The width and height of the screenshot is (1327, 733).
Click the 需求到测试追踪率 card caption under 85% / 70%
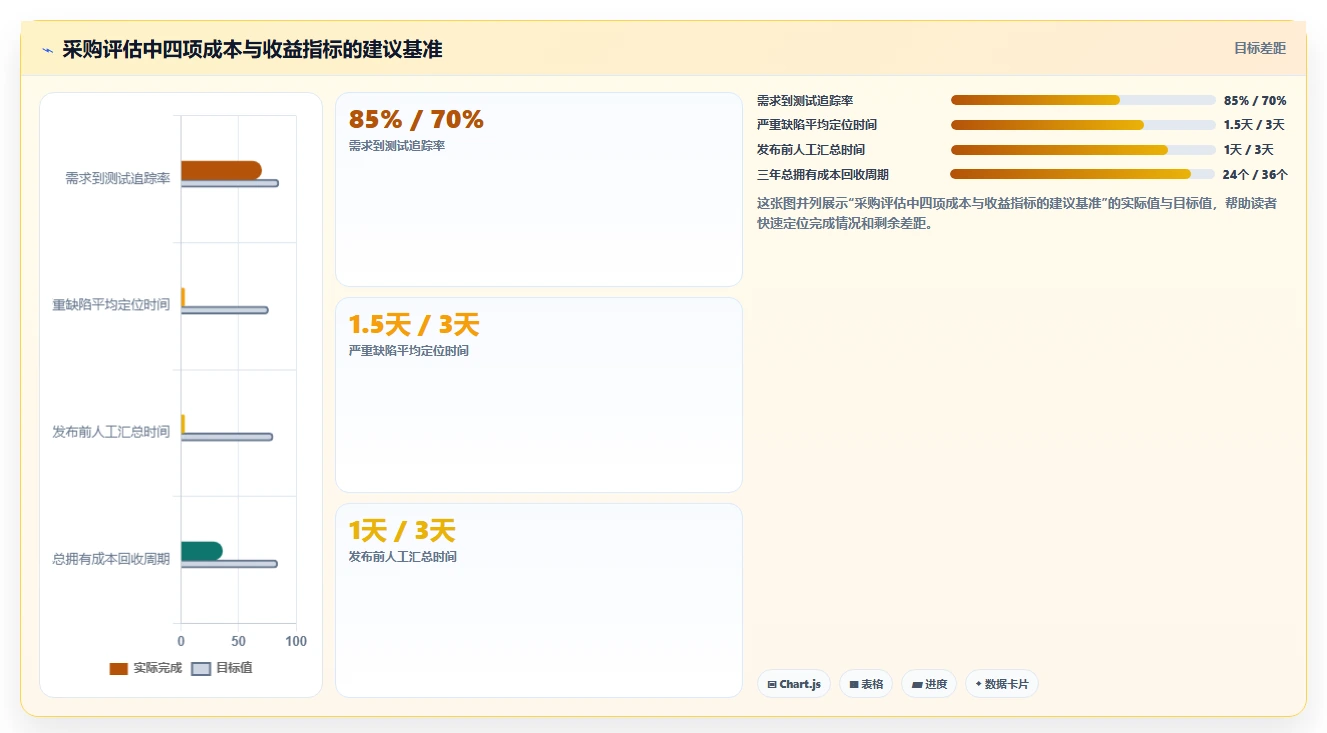(397, 146)
